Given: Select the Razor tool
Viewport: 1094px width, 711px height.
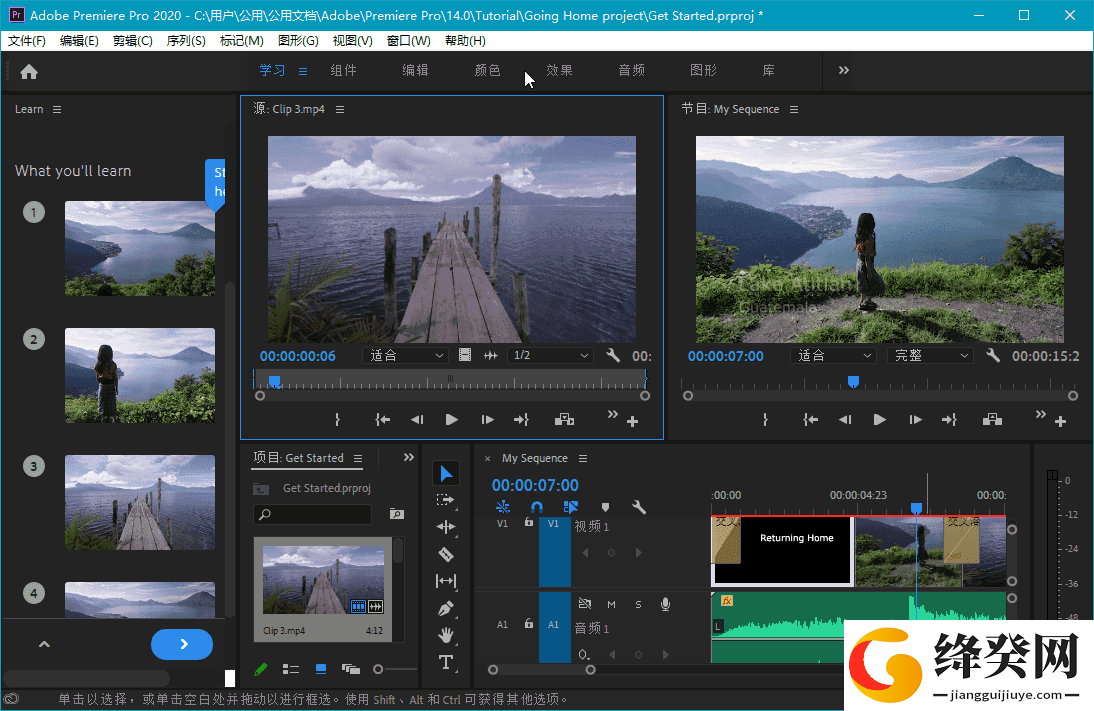Looking at the screenshot, I should 446,554.
